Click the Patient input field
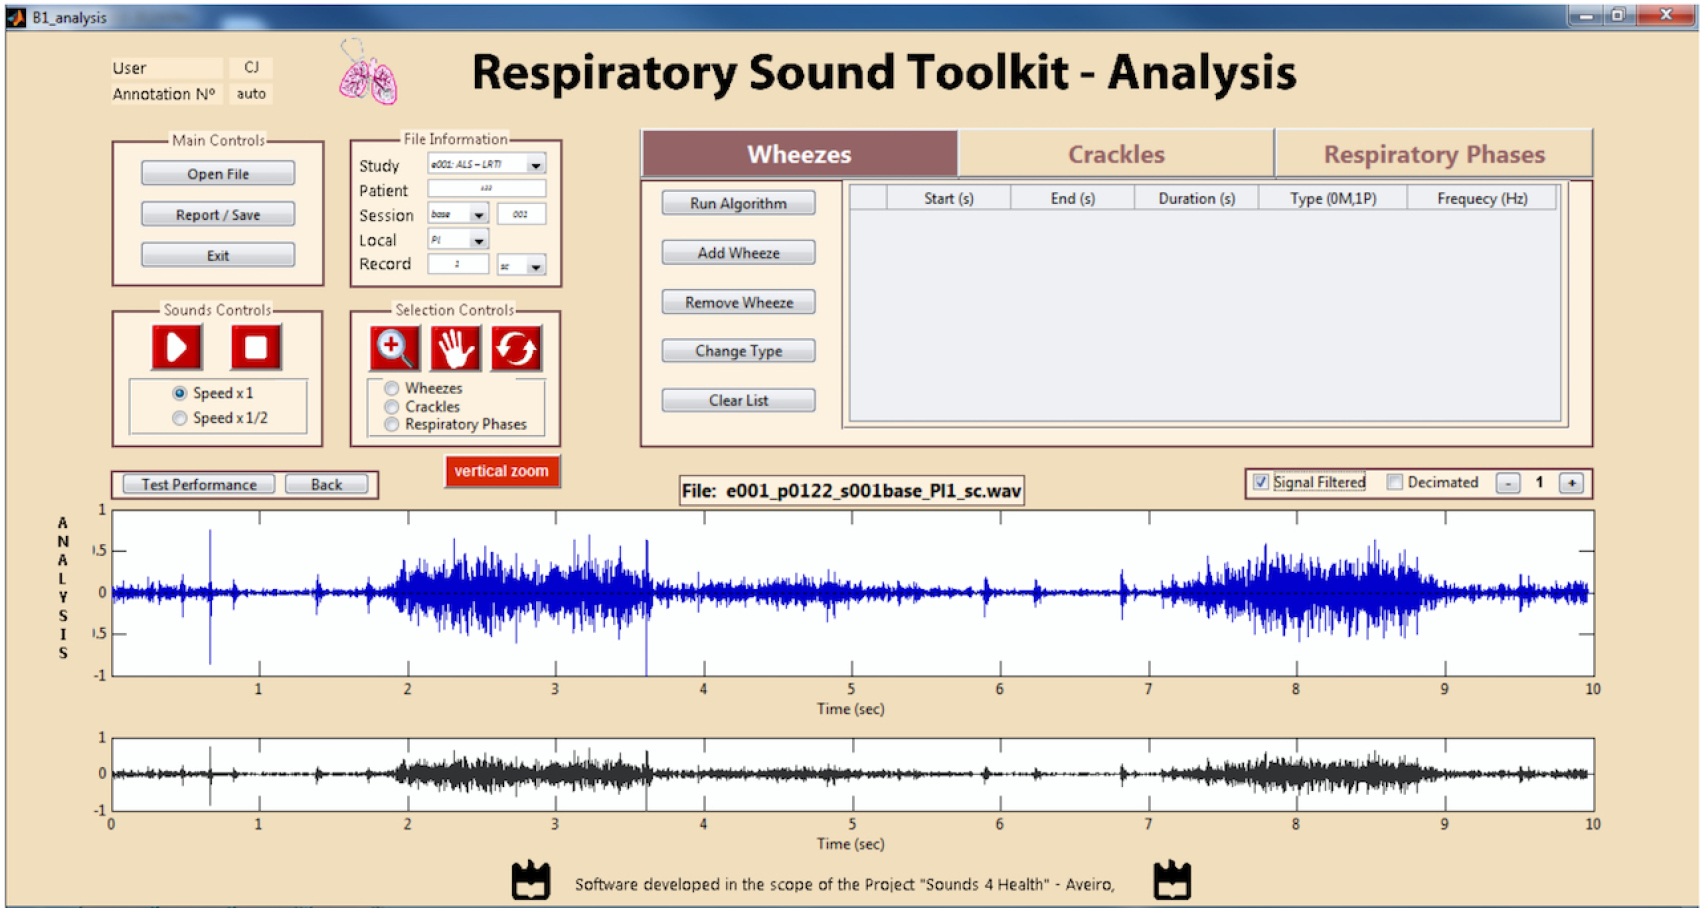 (x=487, y=188)
